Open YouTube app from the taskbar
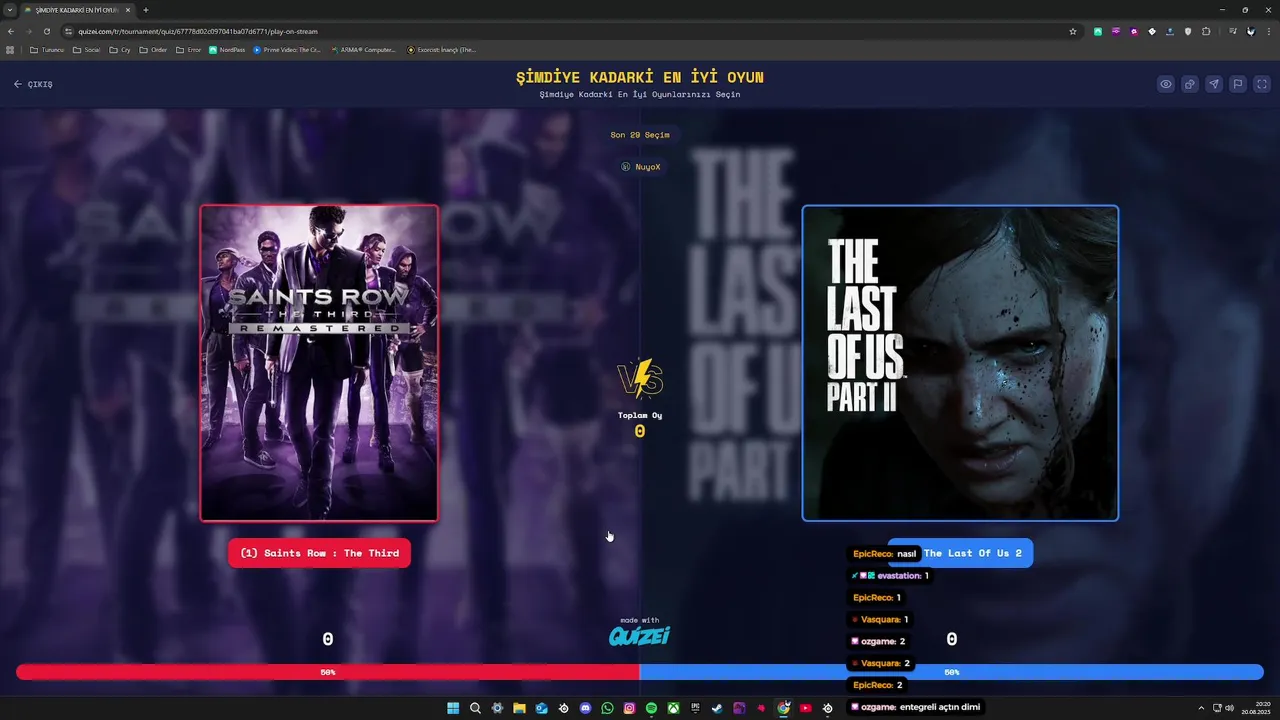Screen dimensions: 1280x720 pos(805,708)
